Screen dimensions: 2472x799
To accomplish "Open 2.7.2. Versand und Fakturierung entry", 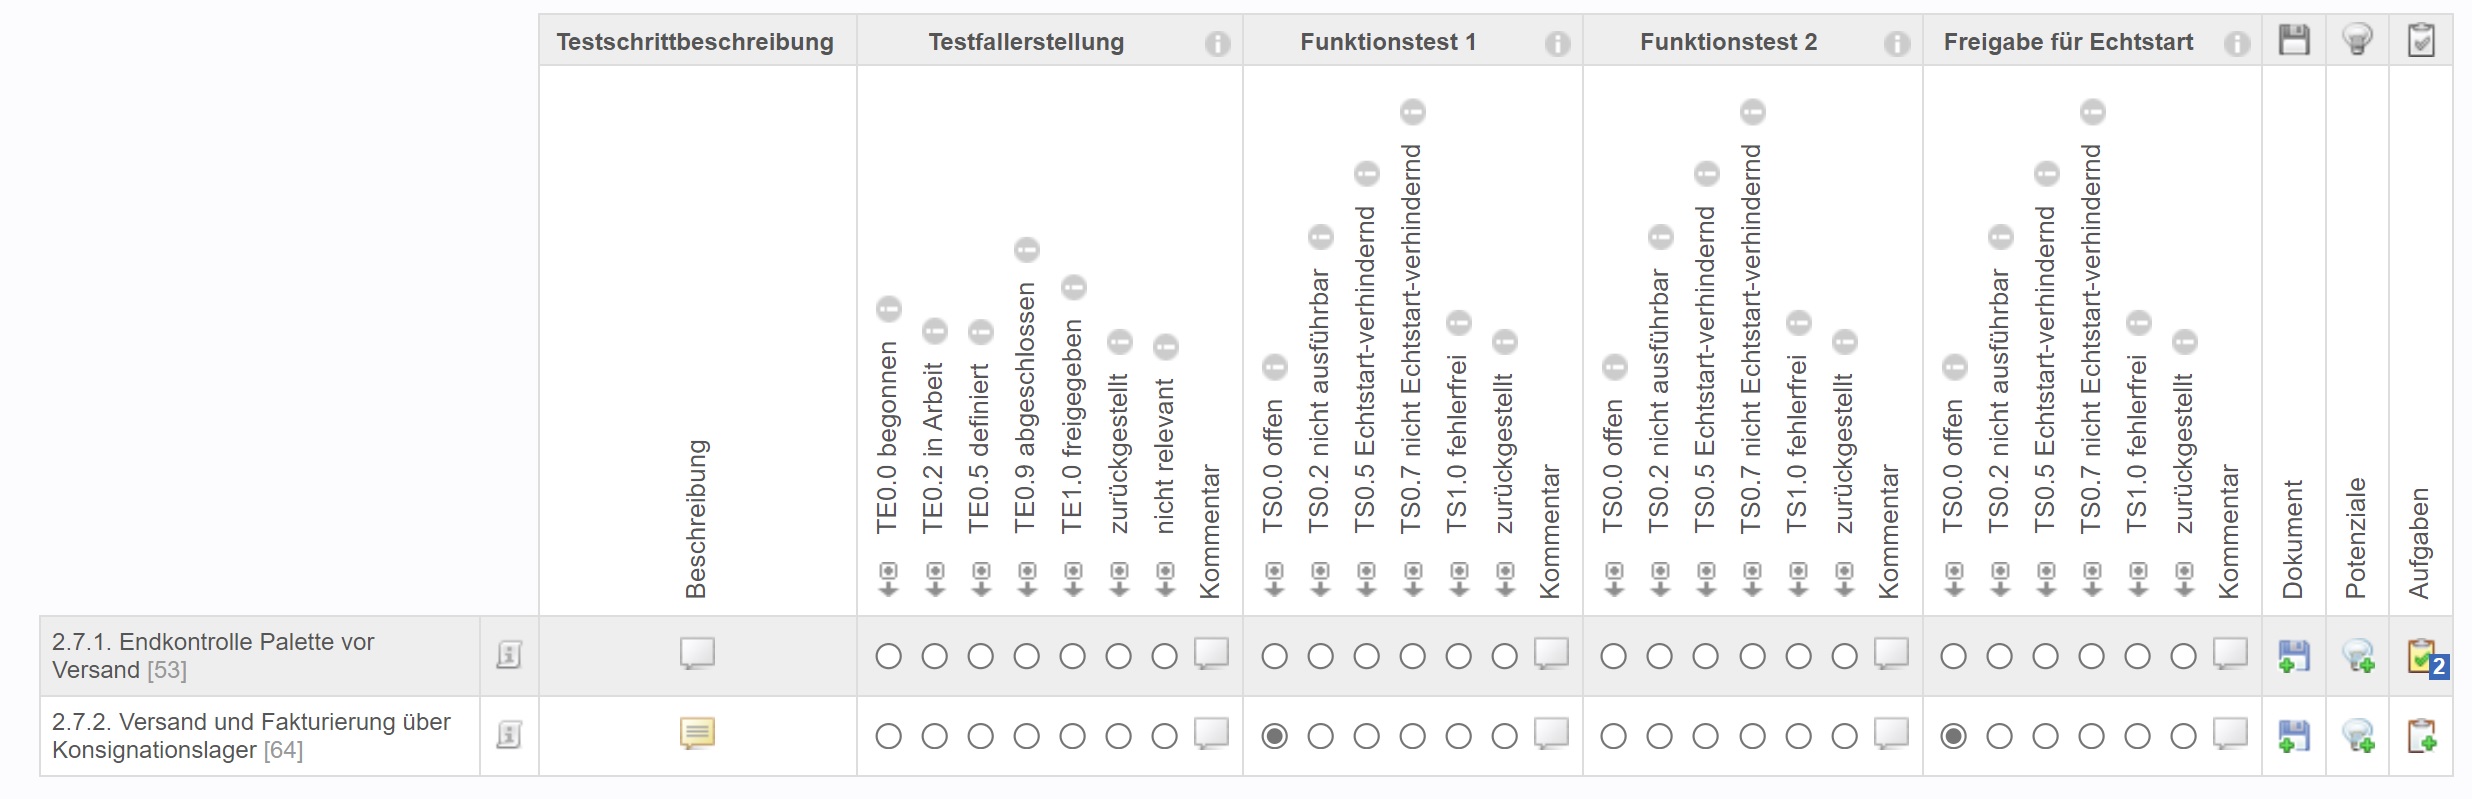I will click(251, 736).
